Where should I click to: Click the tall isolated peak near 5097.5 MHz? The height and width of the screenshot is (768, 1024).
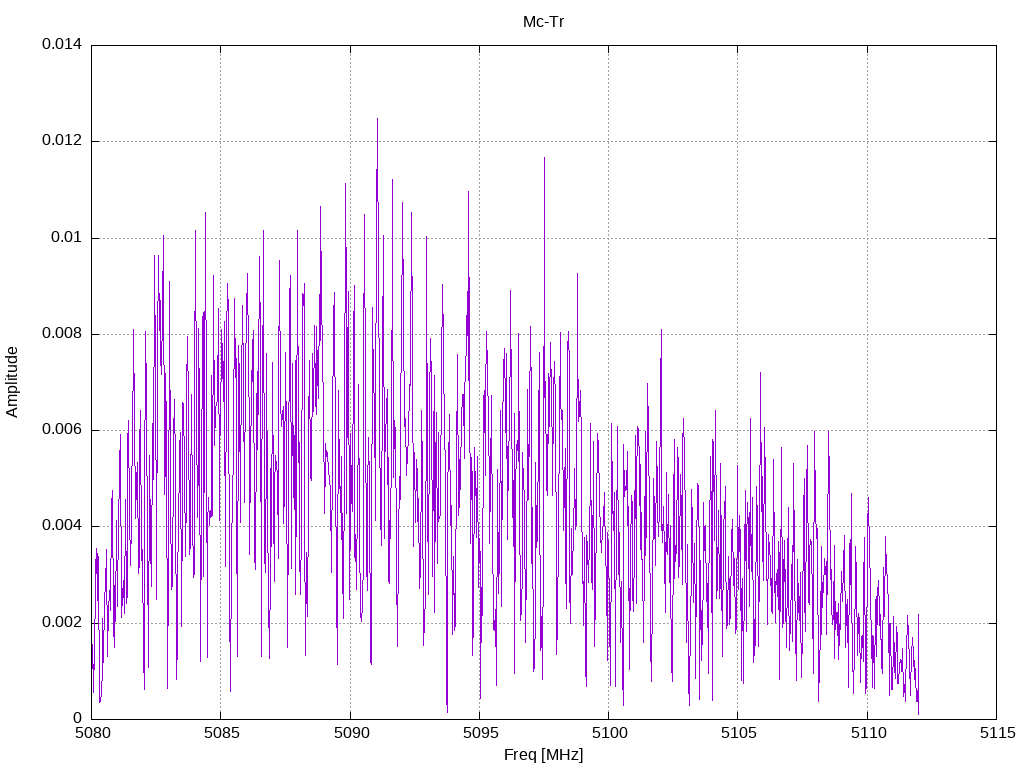pyautogui.click(x=544, y=158)
